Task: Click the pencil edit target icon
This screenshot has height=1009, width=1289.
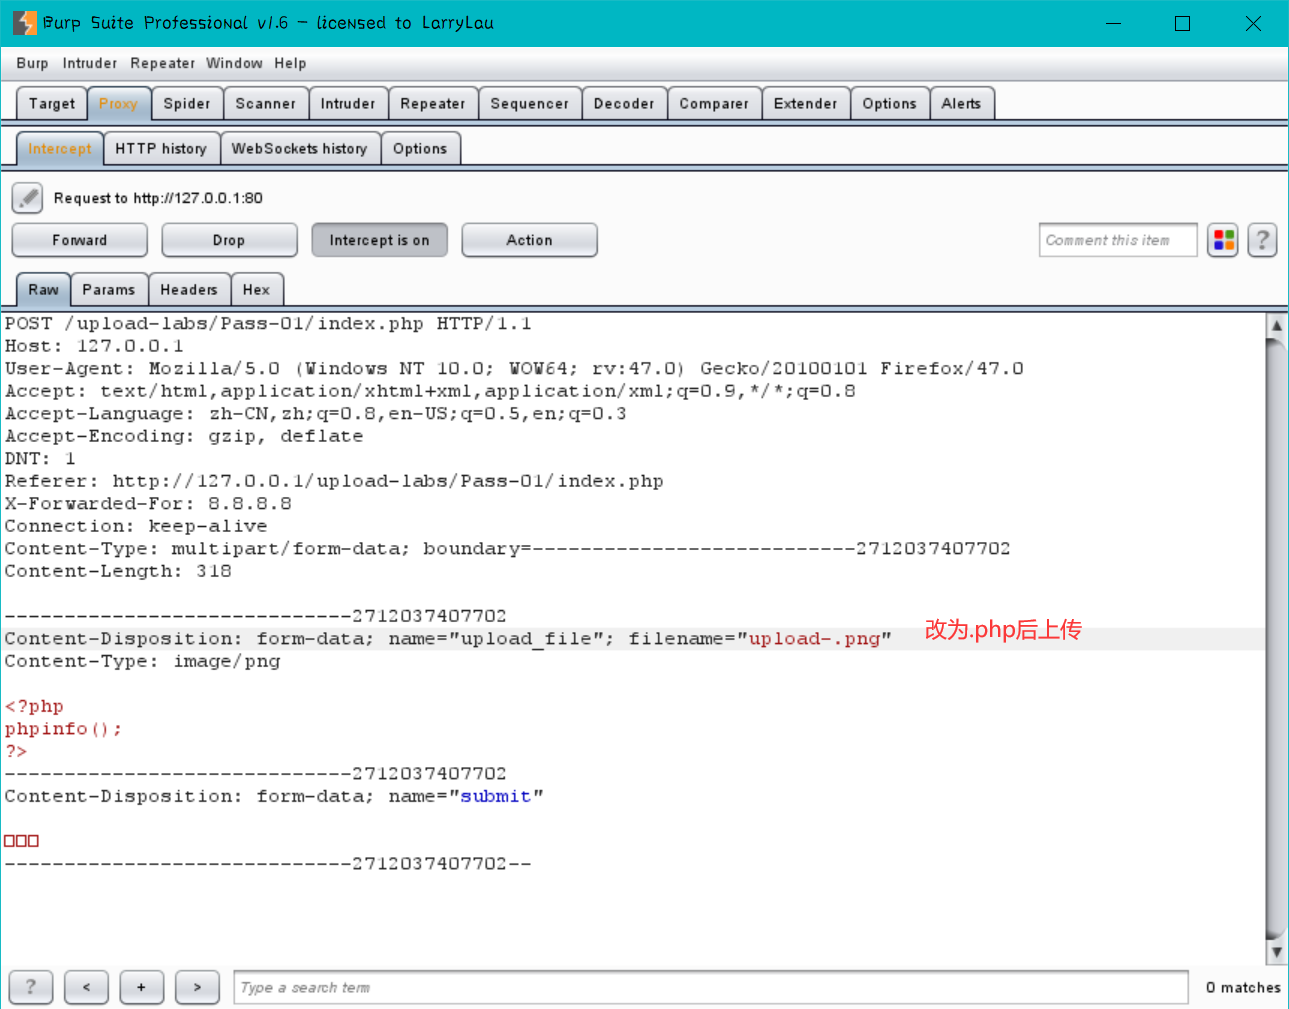Action: [x=27, y=198]
